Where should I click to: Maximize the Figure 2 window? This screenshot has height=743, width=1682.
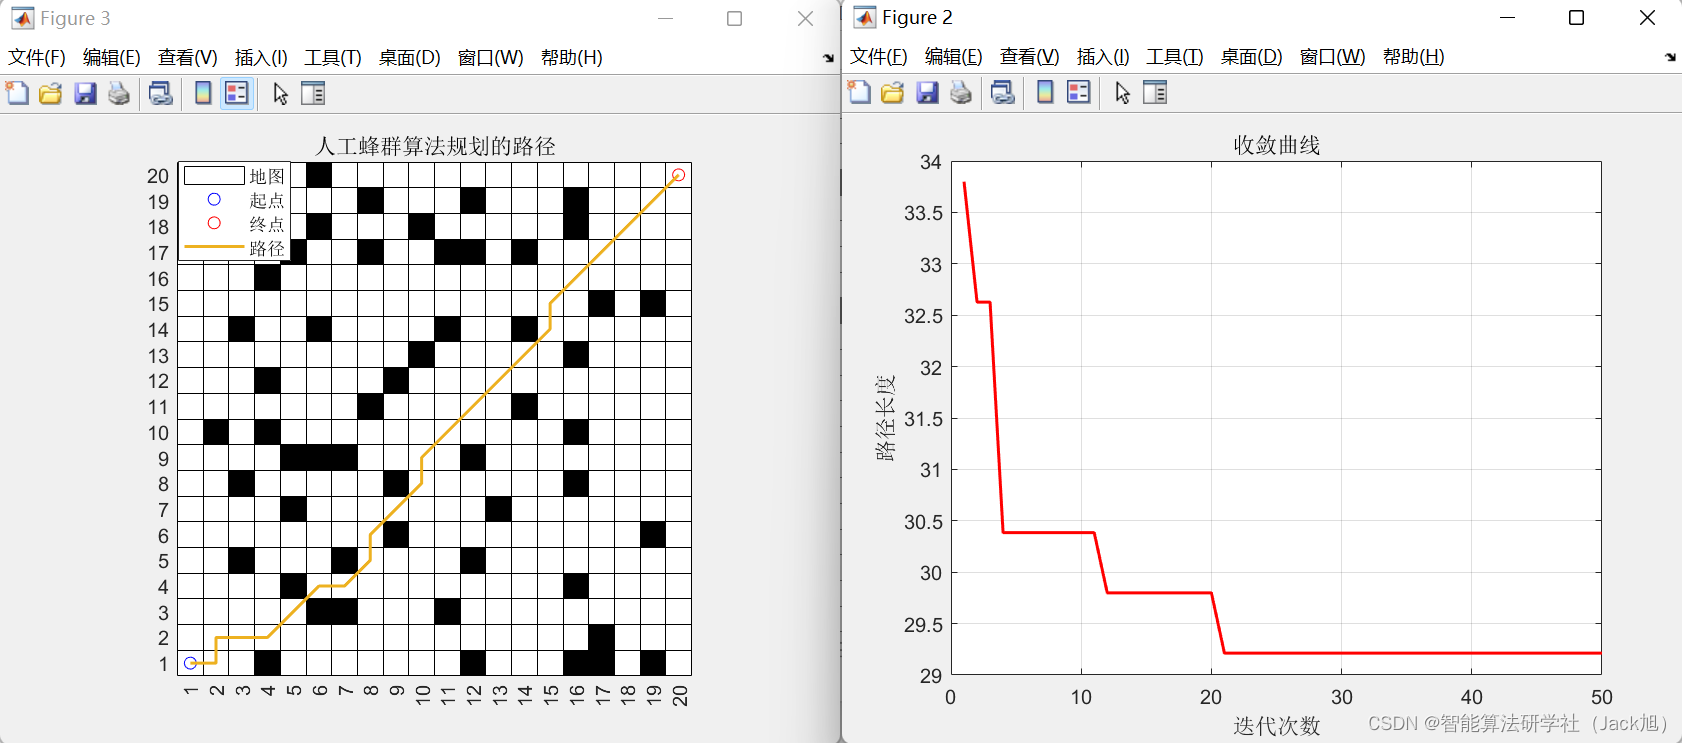tap(1577, 18)
